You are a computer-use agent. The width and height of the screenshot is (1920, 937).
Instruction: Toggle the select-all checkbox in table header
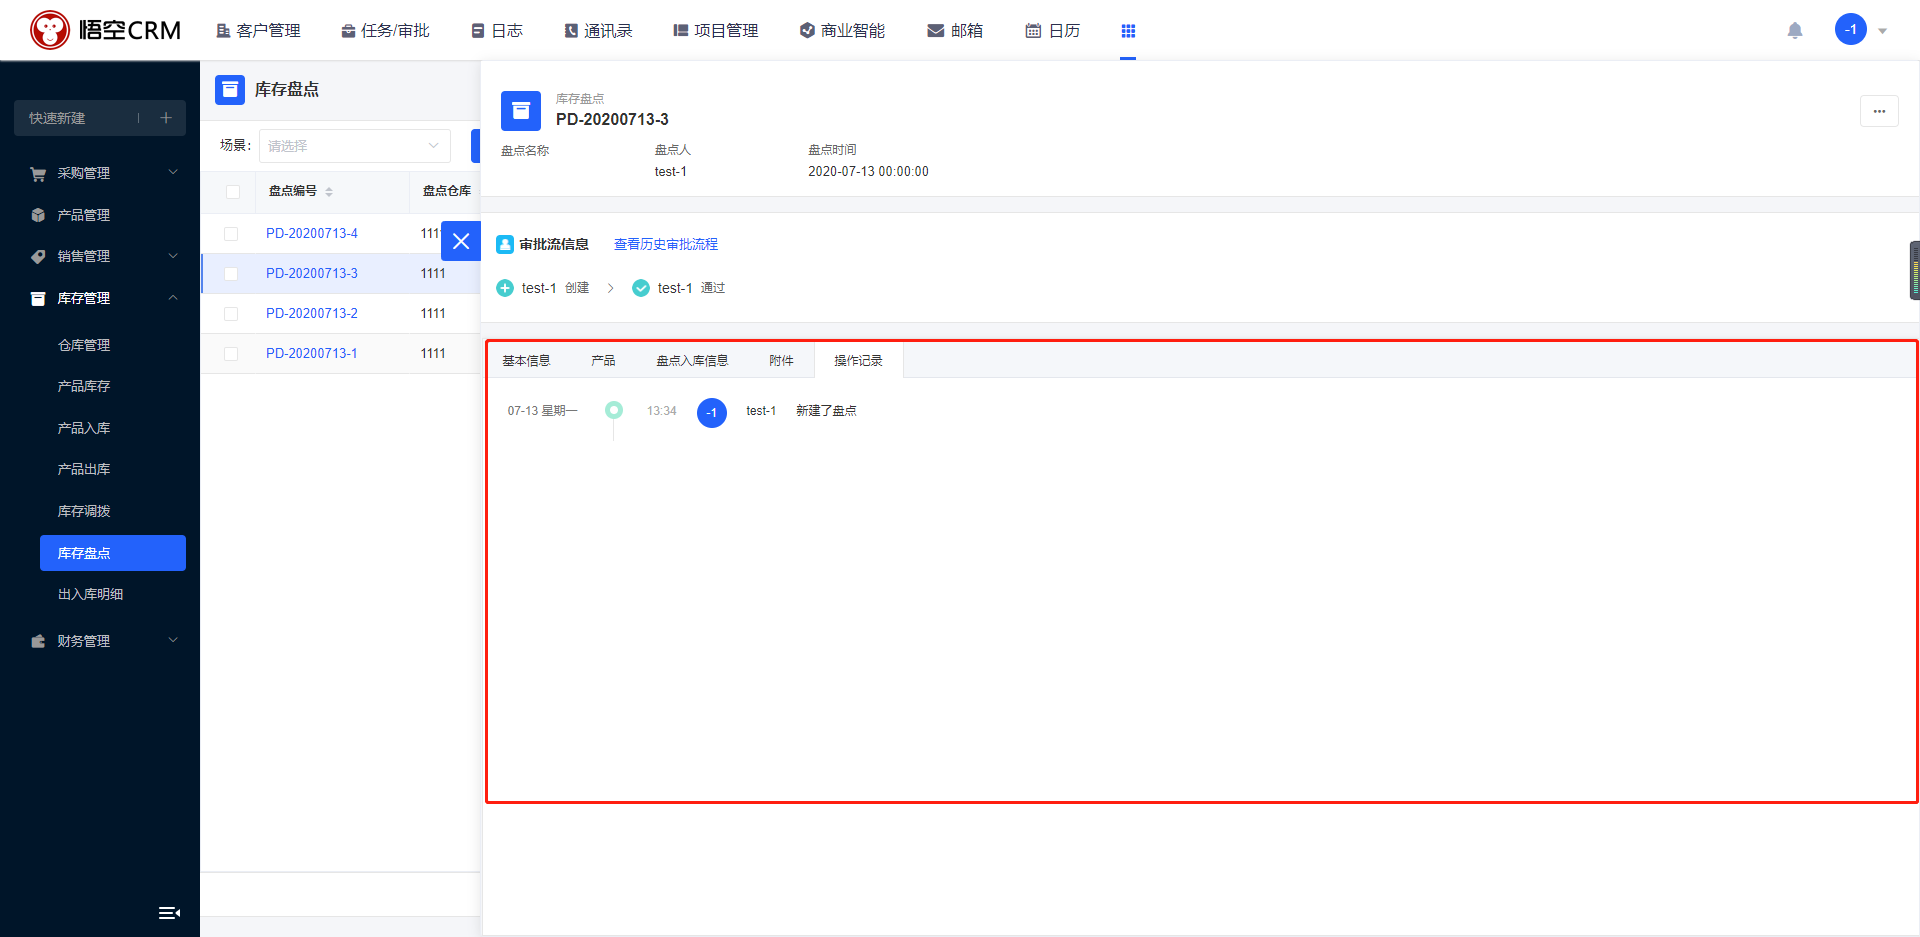pyautogui.click(x=233, y=192)
